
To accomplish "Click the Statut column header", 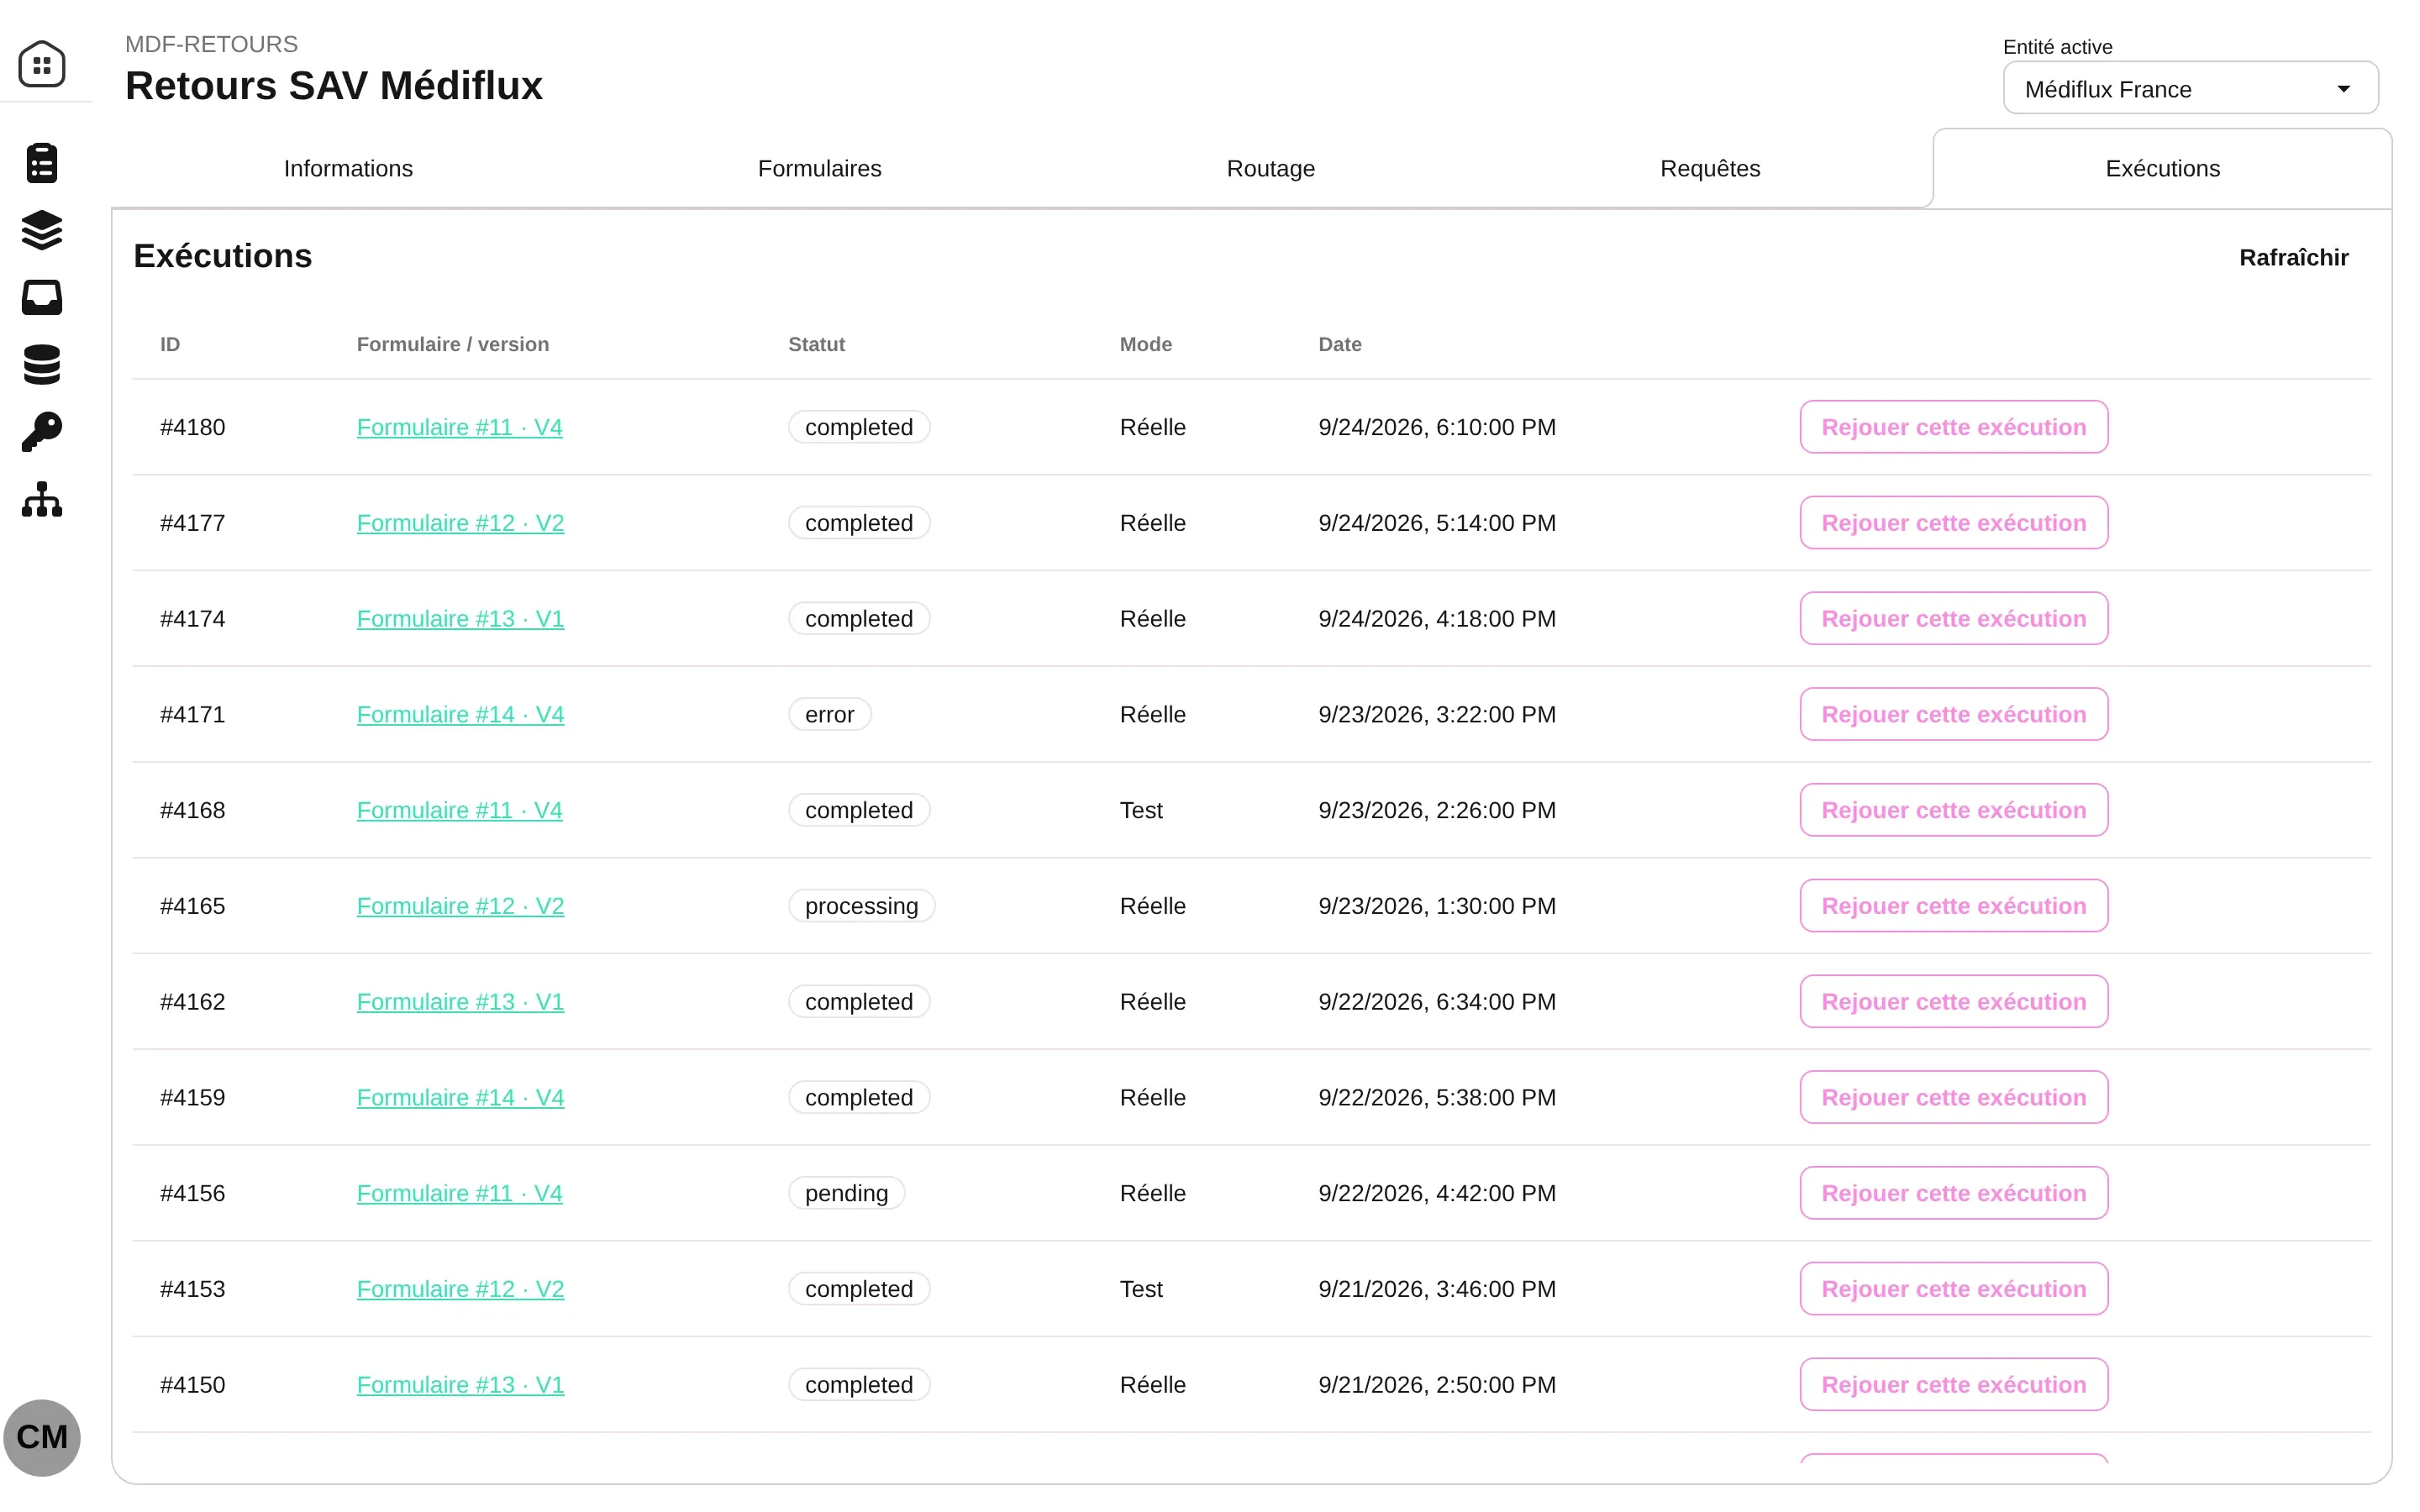I will [816, 344].
